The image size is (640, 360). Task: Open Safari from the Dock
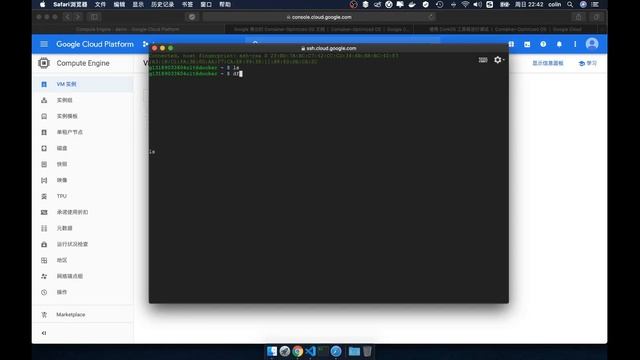tap(336, 351)
